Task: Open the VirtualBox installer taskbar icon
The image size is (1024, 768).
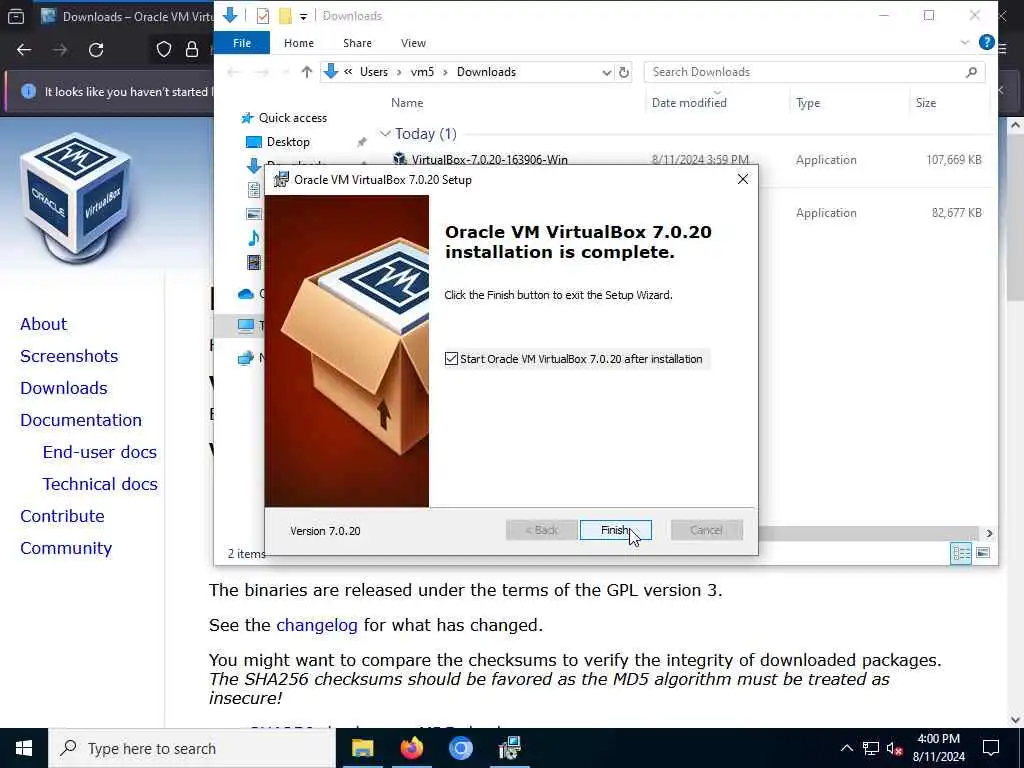Action: (x=509, y=748)
